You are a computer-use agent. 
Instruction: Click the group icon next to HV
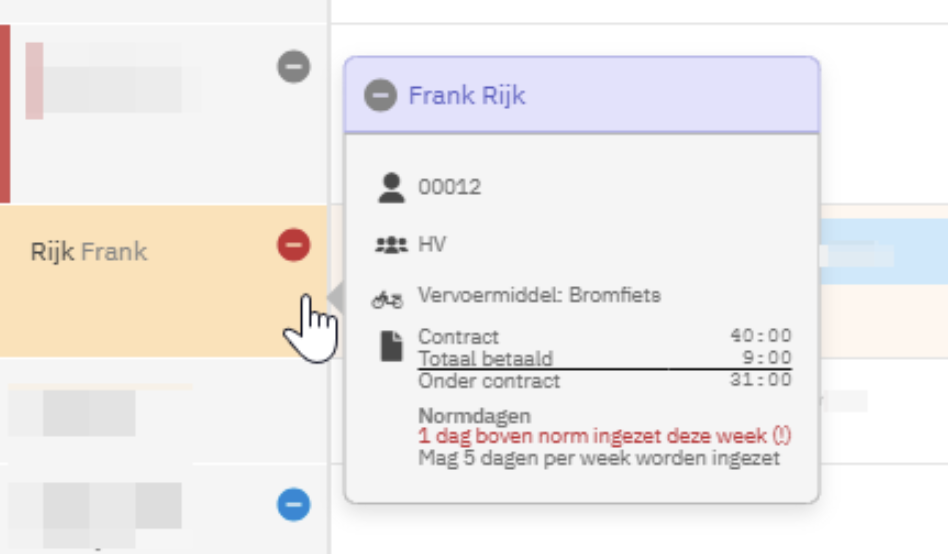pos(392,244)
